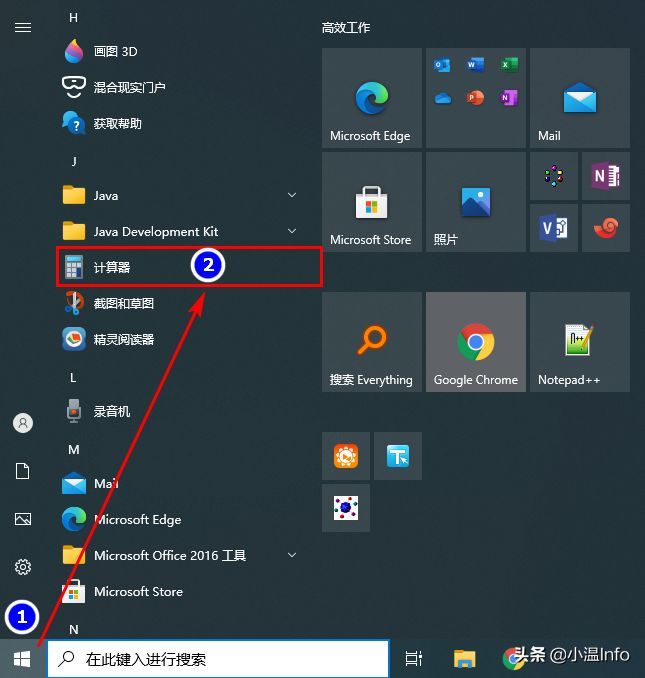Screen dimensions: 645x678
Task: Jump to letter L section header
Action: [x=73, y=377]
